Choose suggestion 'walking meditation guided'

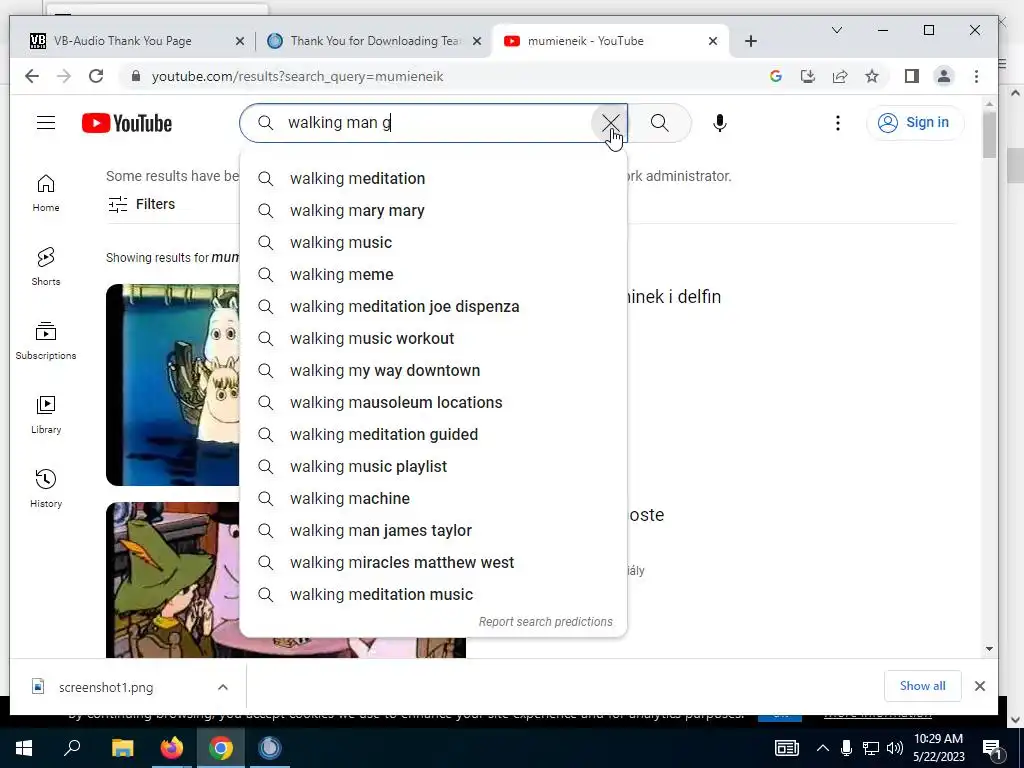point(434,434)
